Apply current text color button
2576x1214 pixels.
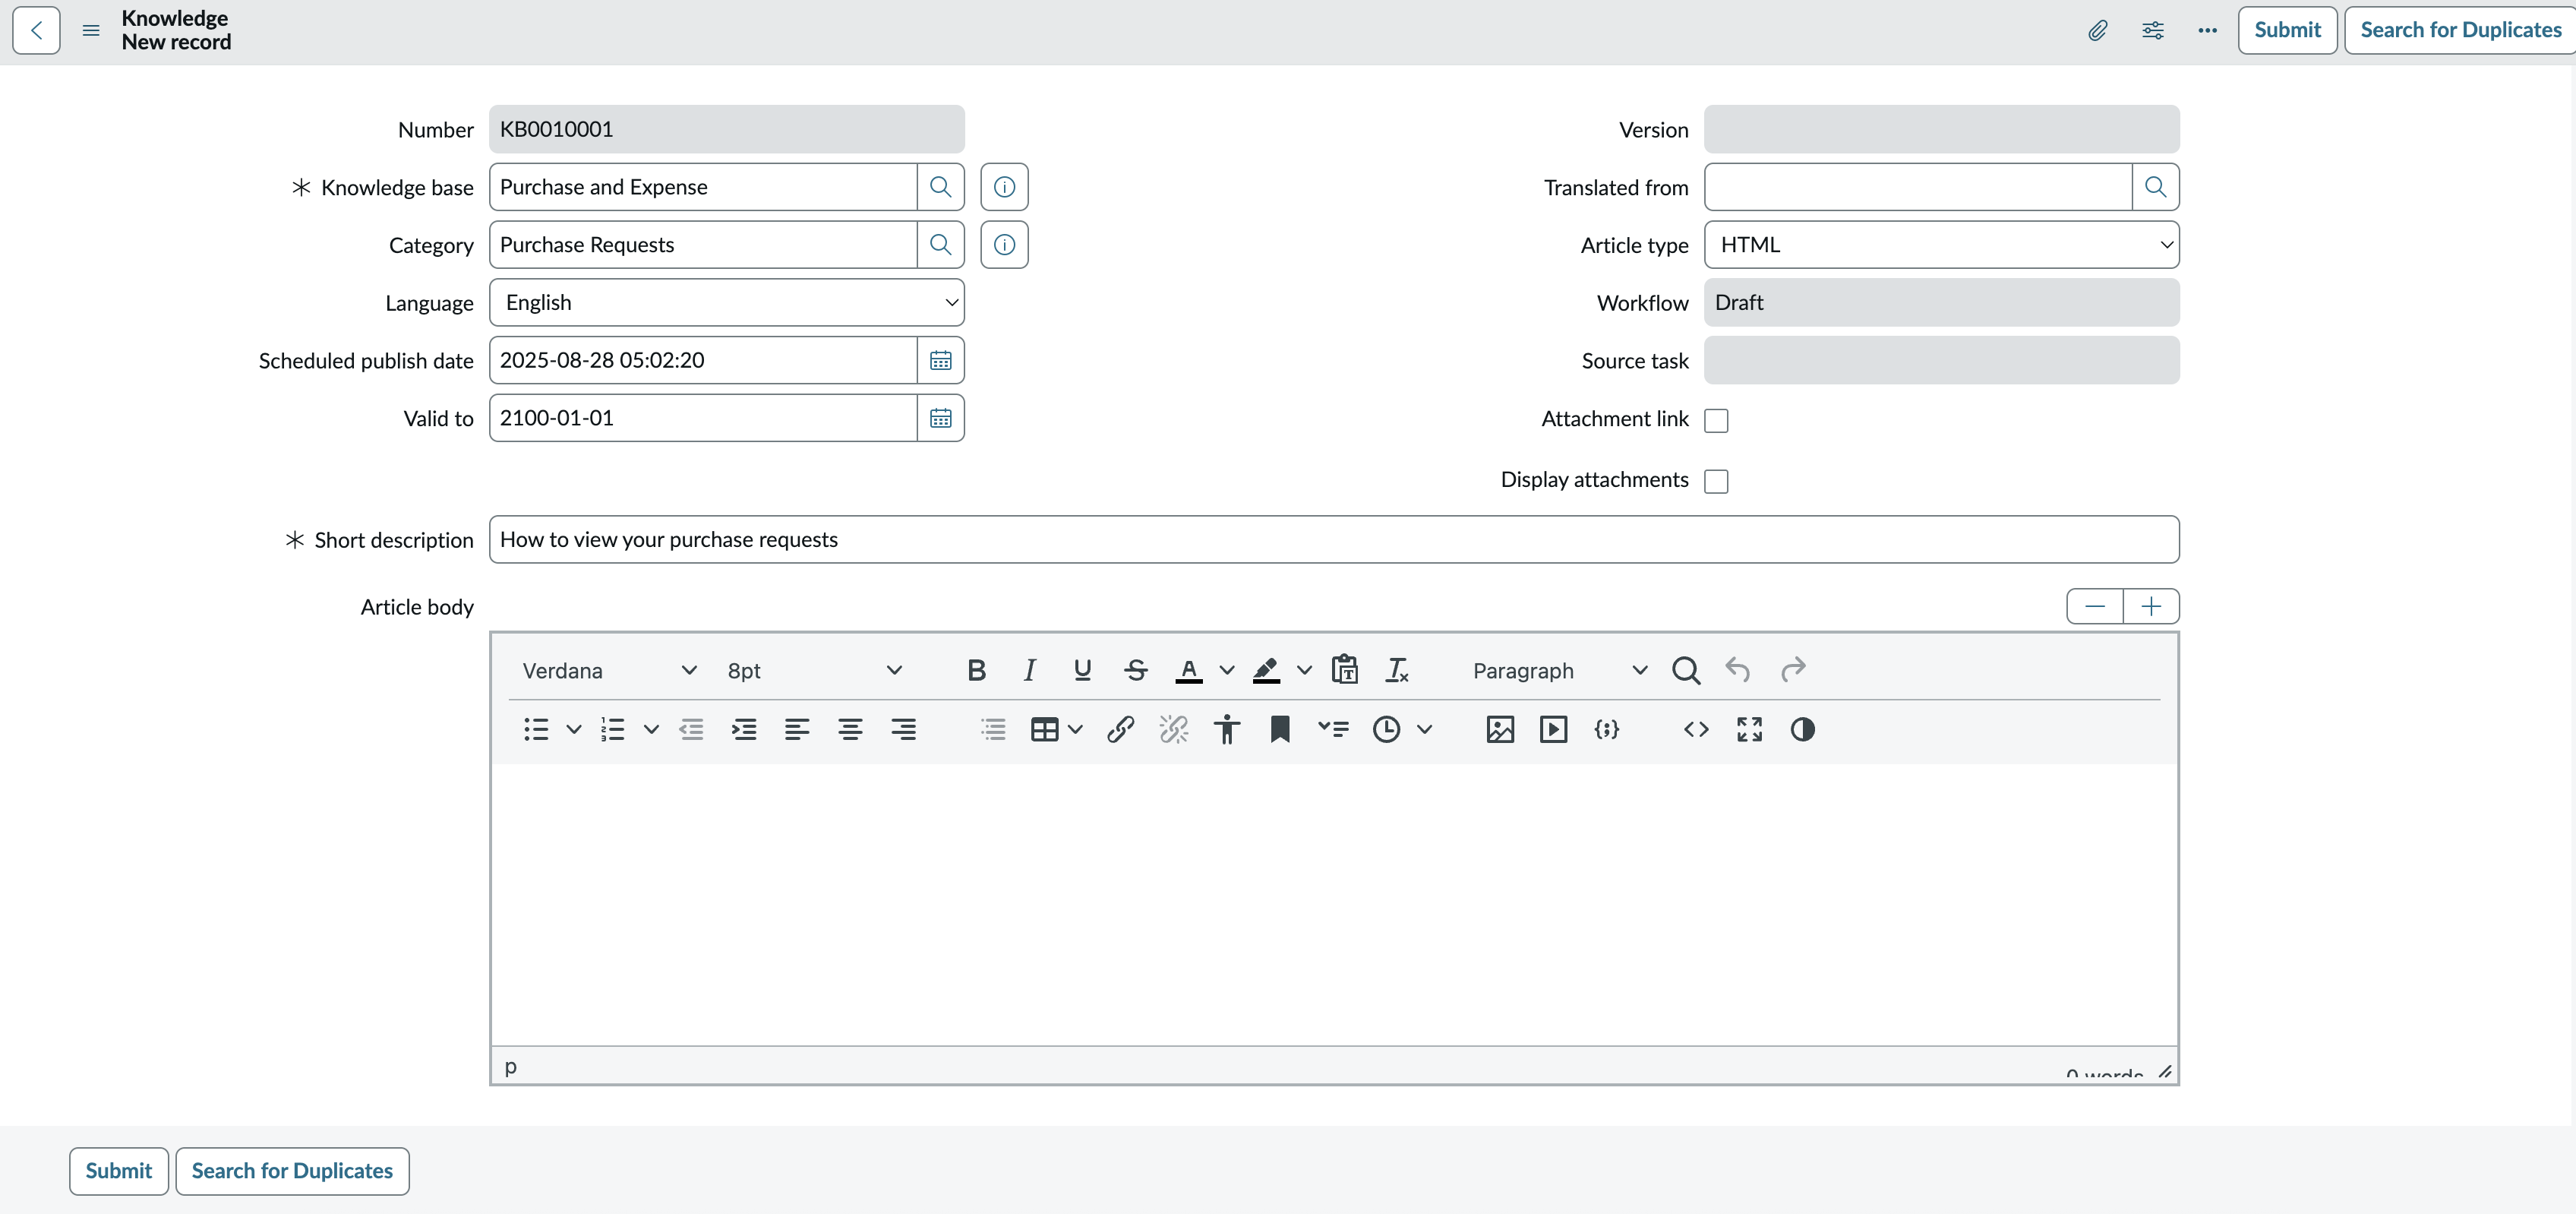tap(1188, 670)
